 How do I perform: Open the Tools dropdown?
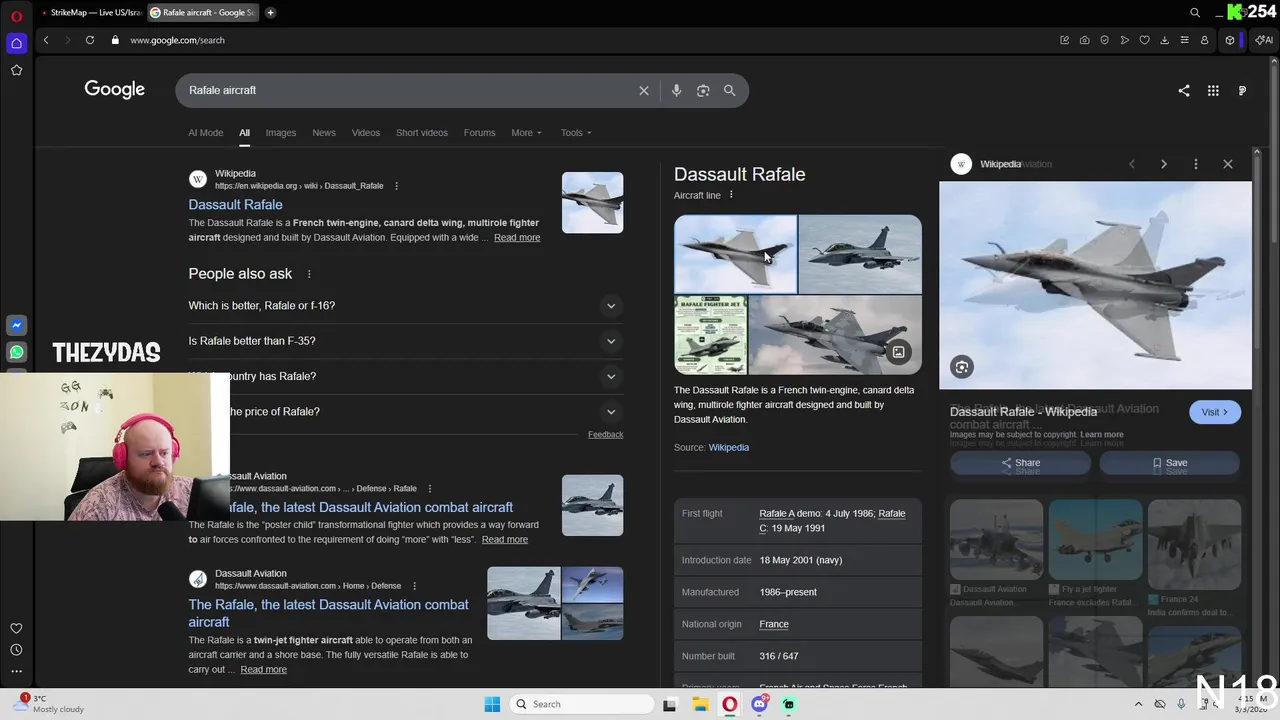tap(576, 133)
